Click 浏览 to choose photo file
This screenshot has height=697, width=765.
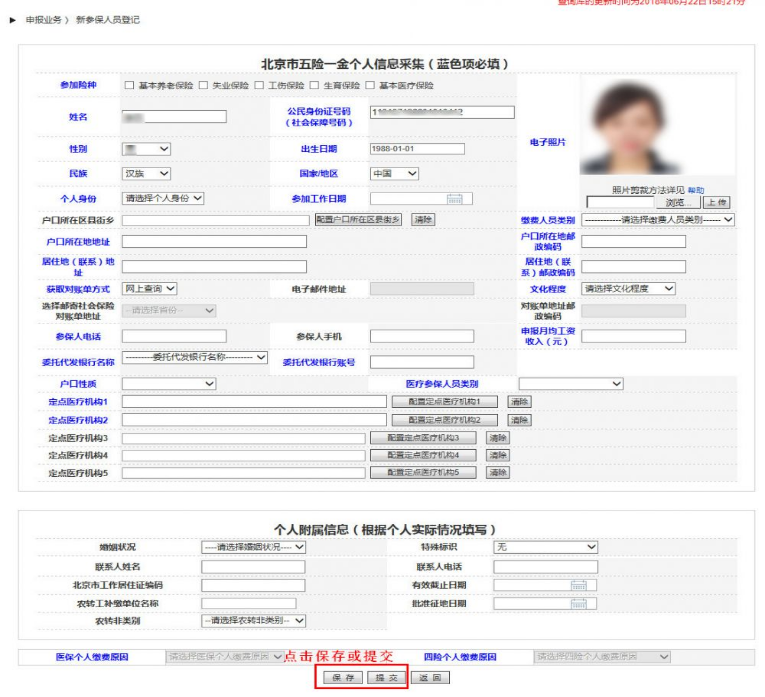click(x=677, y=203)
